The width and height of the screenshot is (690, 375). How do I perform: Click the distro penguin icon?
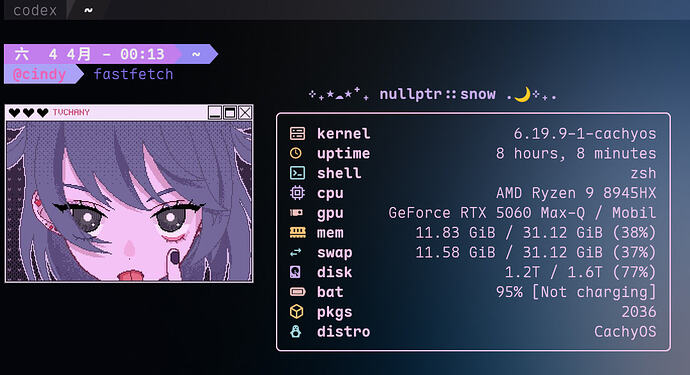click(x=296, y=331)
